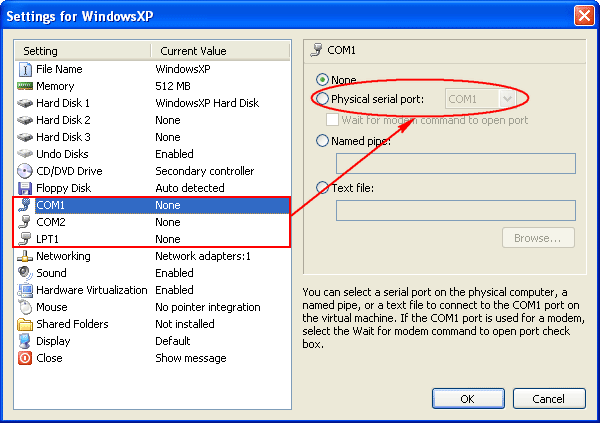Close the Settings for WindowsXP dialog

pos(584,16)
